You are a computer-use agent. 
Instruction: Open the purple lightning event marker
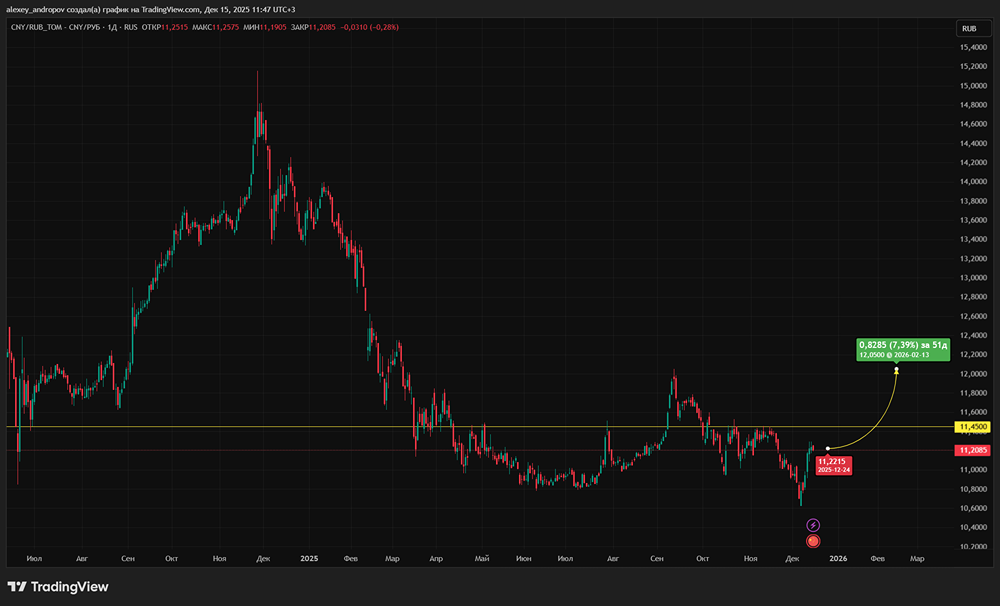[x=813, y=525]
